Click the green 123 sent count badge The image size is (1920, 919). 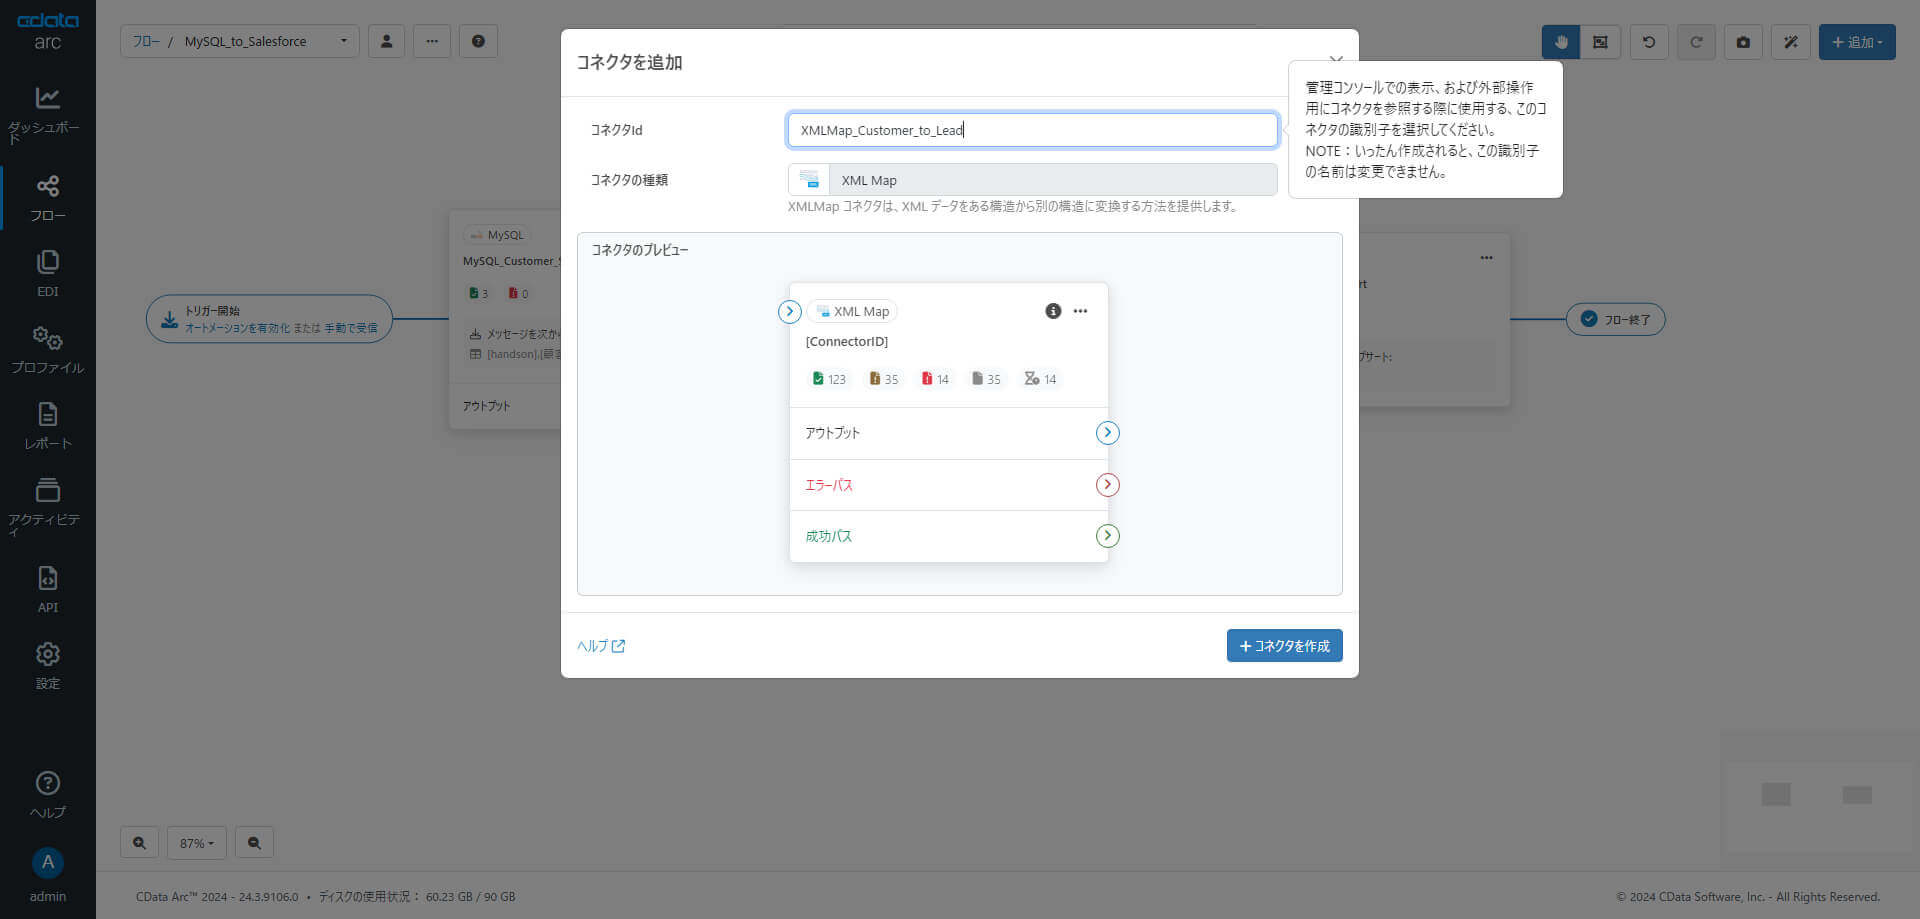[829, 379]
